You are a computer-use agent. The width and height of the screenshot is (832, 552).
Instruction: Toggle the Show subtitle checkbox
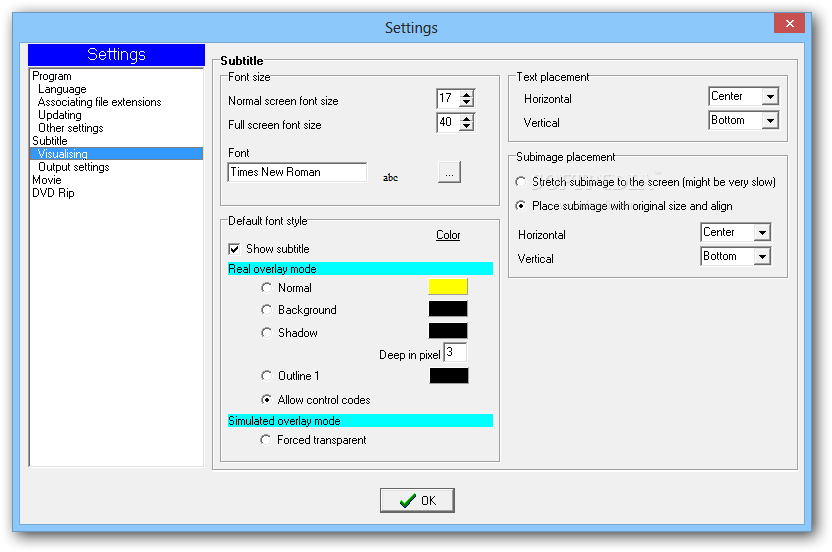click(234, 249)
